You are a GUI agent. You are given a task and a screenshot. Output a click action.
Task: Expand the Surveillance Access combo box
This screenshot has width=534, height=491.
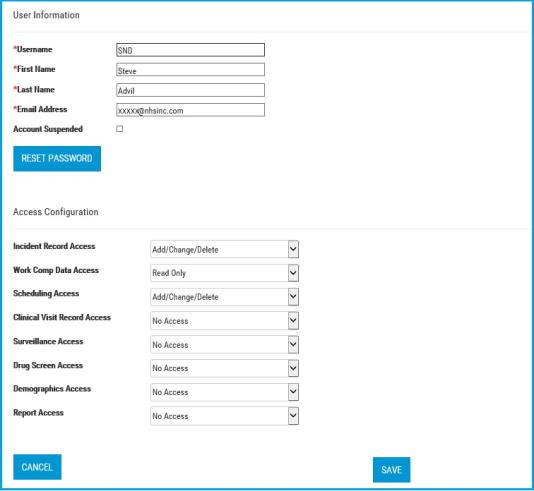click(224, 345)
